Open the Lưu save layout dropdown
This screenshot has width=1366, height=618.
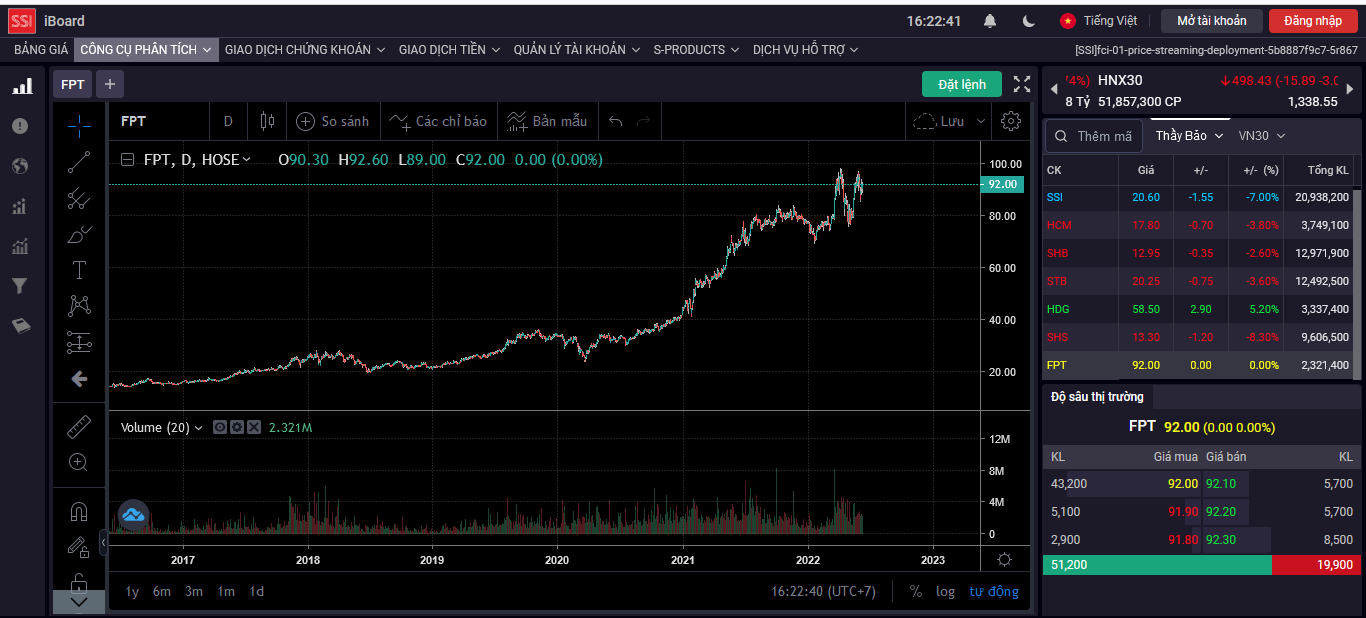[981, 121]
